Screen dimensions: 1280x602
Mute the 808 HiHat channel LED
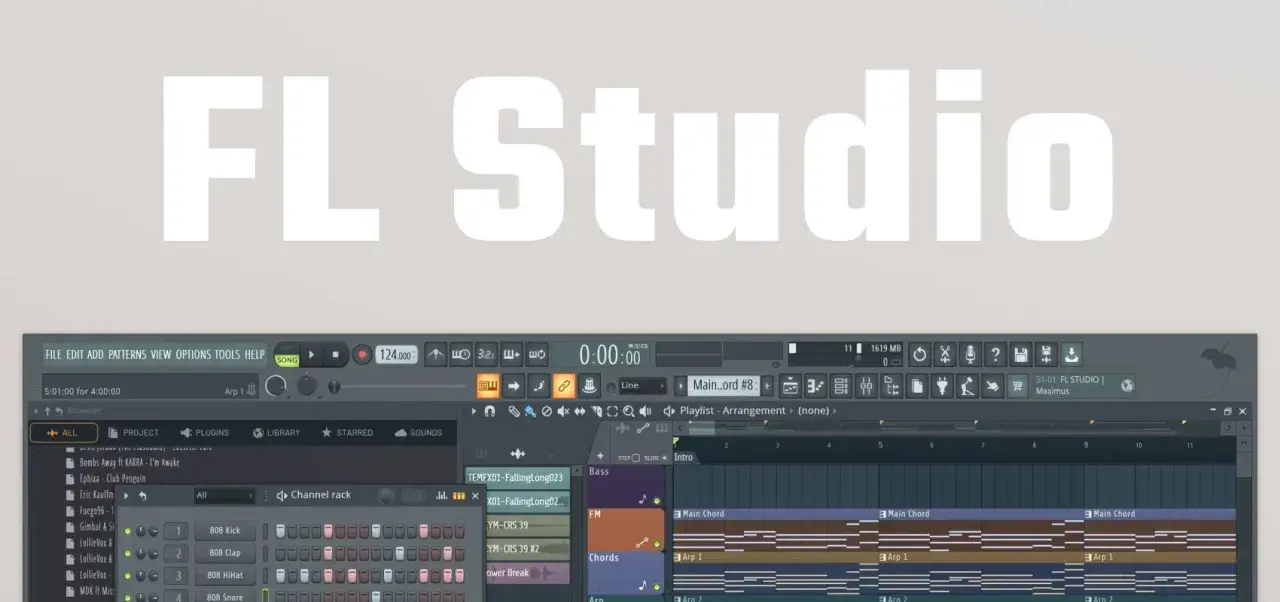coord(127,575)
